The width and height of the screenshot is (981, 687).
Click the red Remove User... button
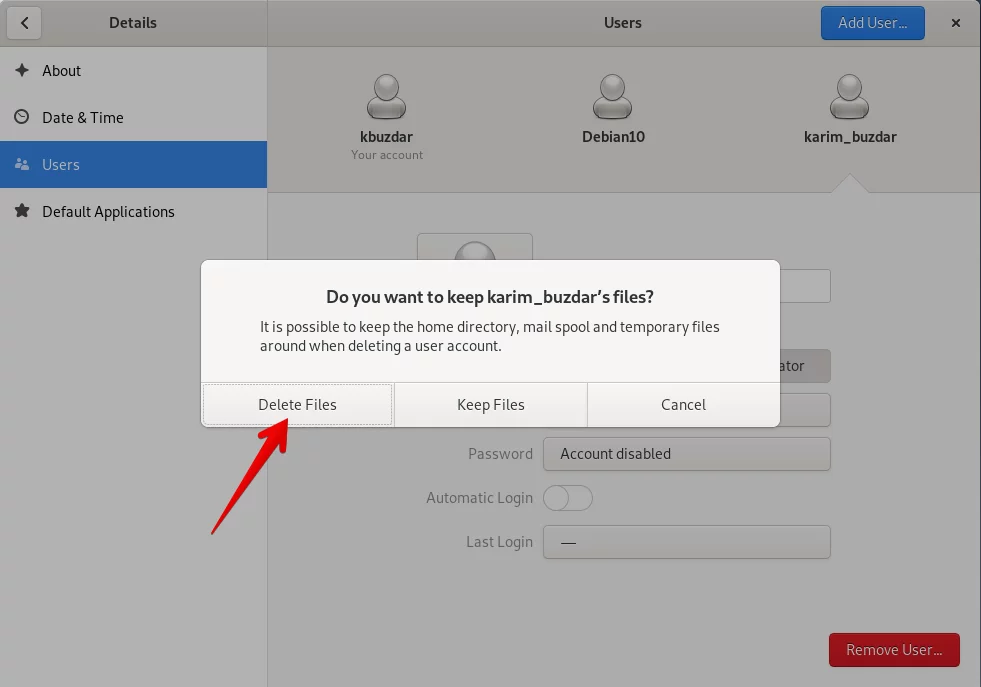894,650
